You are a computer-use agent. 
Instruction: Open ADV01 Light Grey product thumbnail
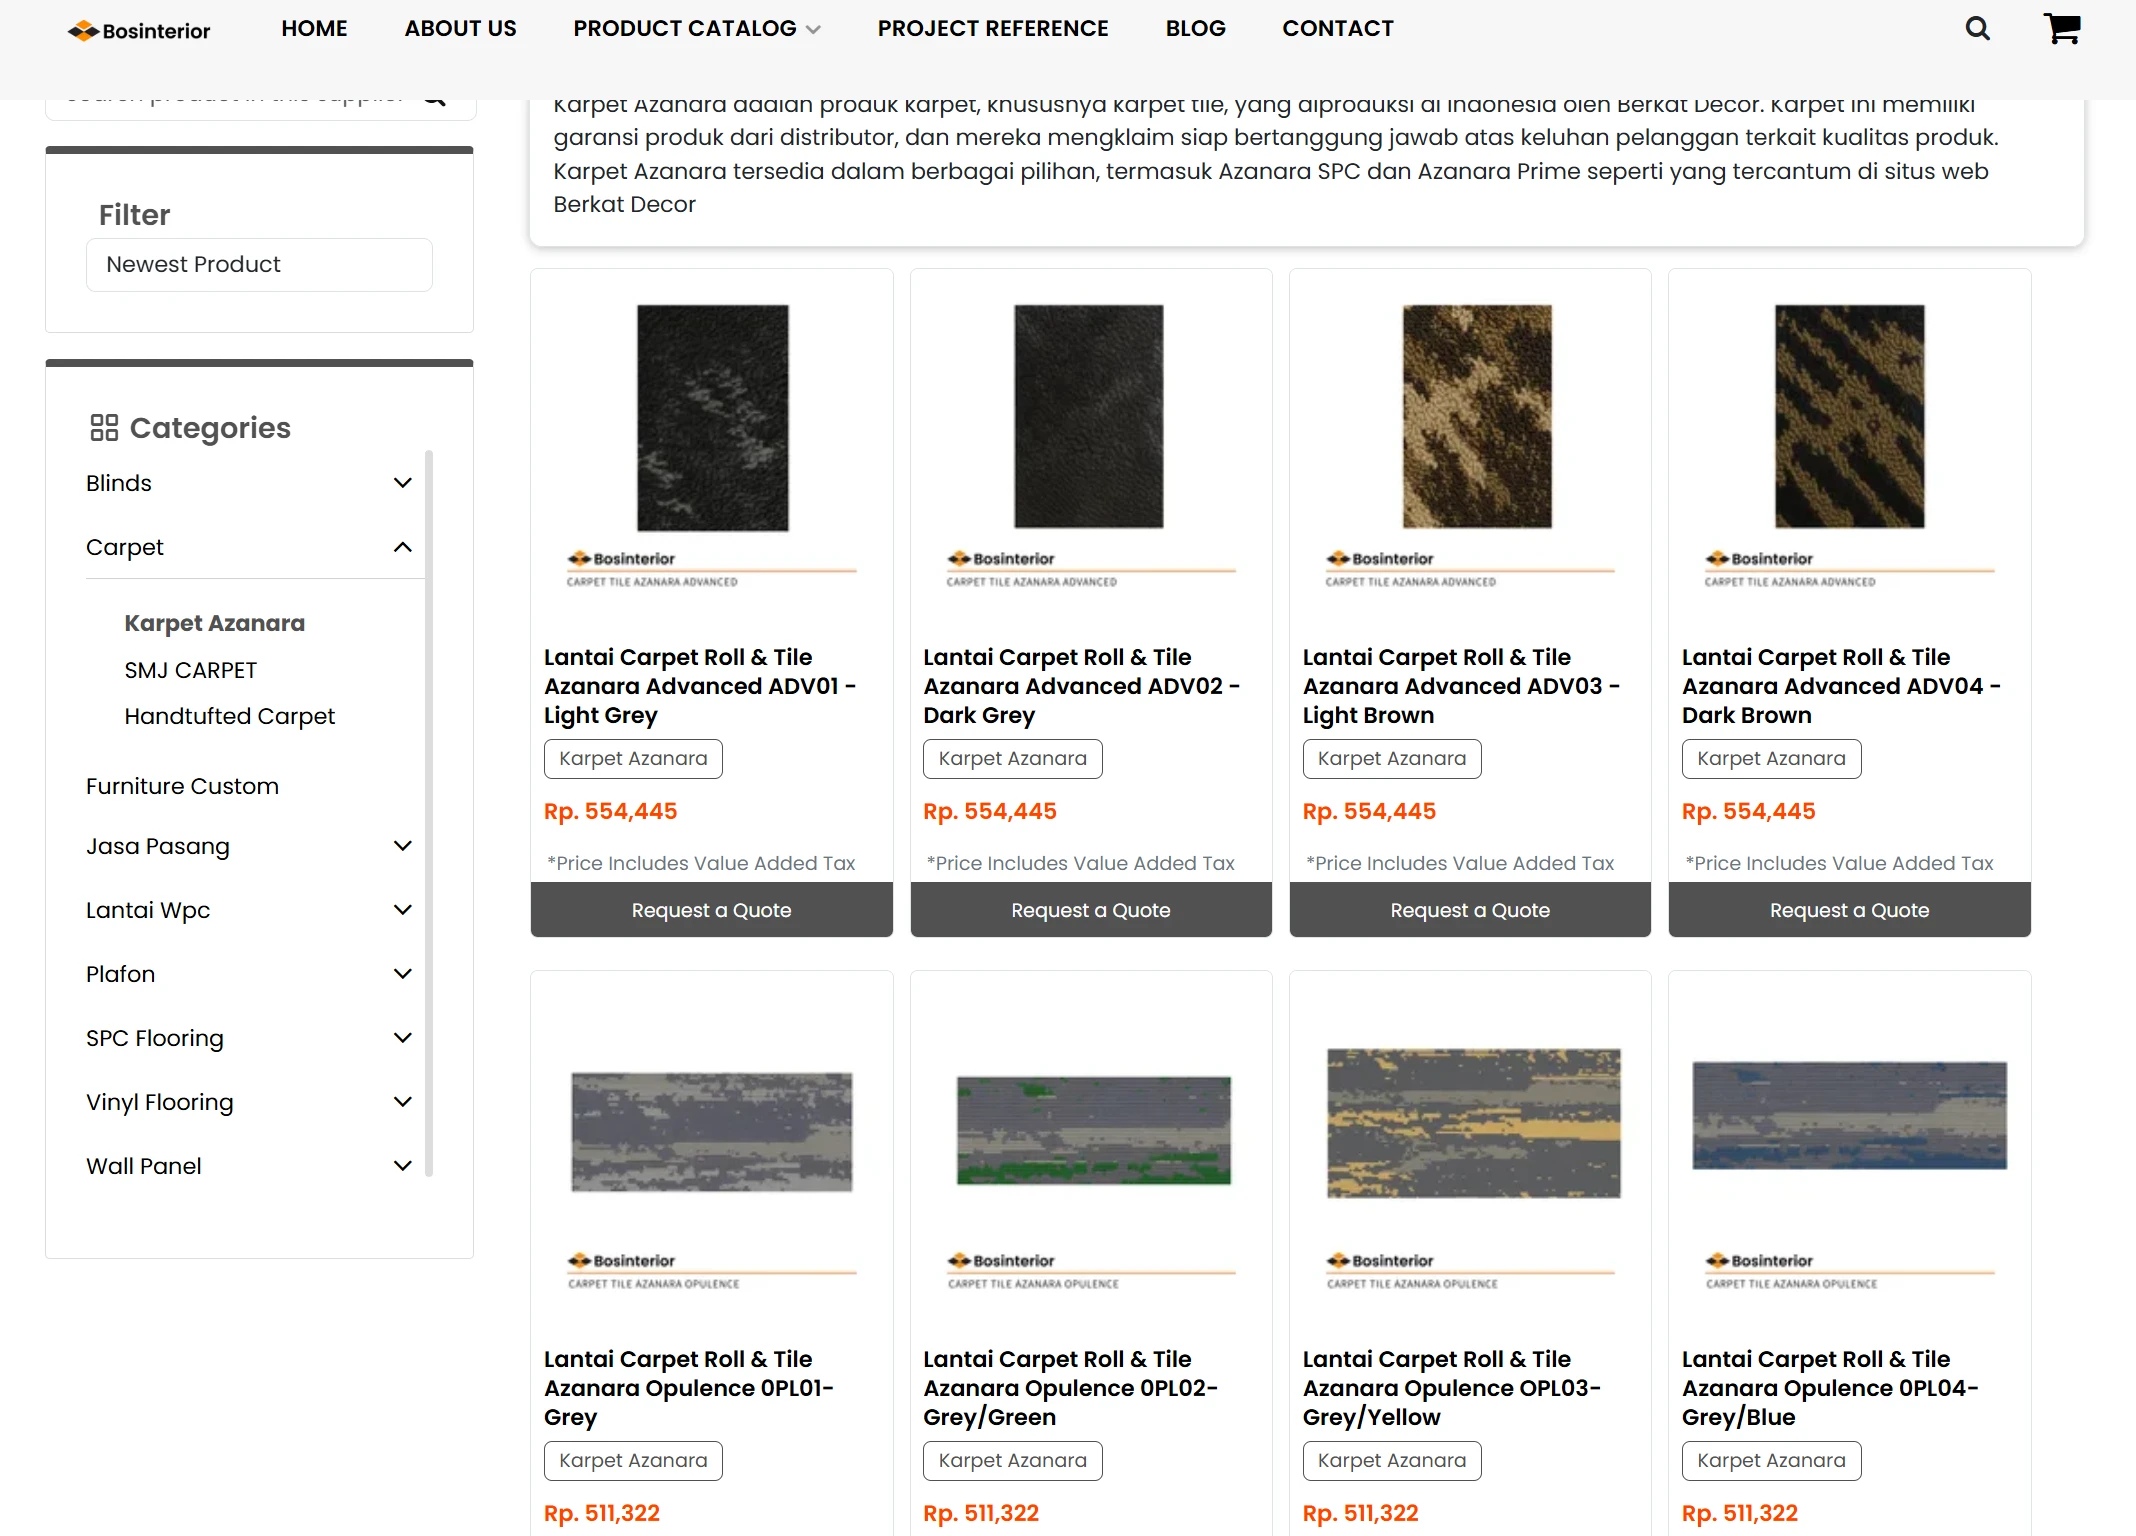click(x=712, y=447)
